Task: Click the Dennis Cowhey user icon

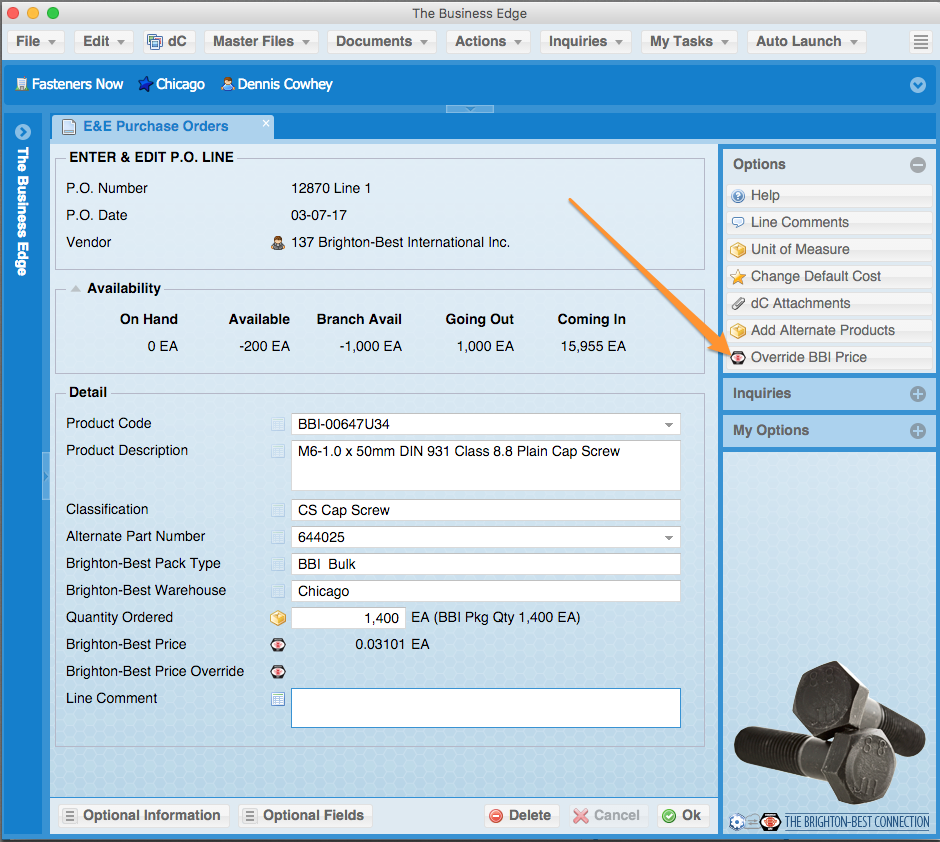Action: [227, 84]
